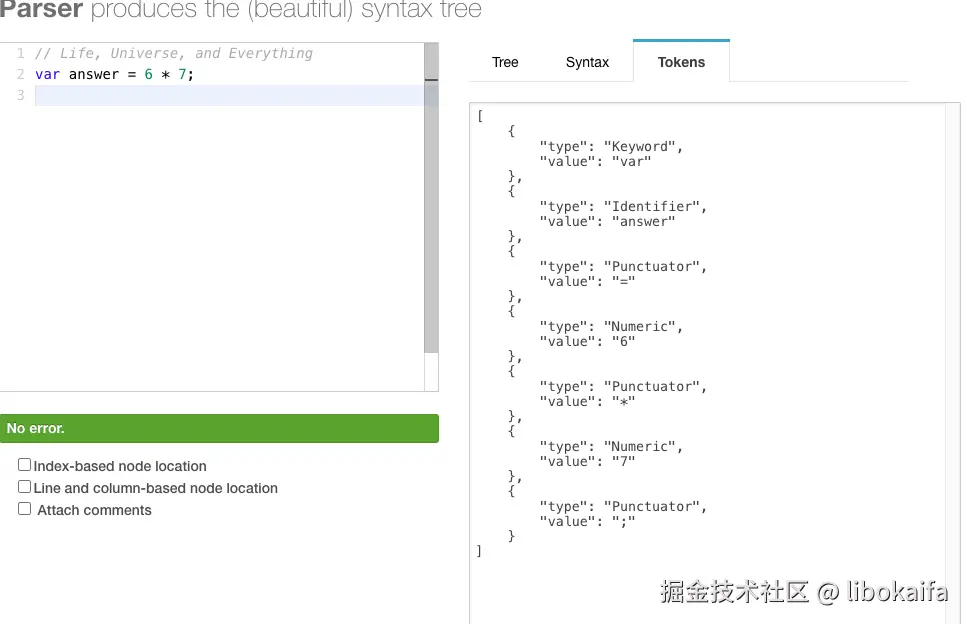The image size is (967, 624).
Task: Enable Index-based node location checkbox
Action: pyautogui.click(x=25, y=465)
